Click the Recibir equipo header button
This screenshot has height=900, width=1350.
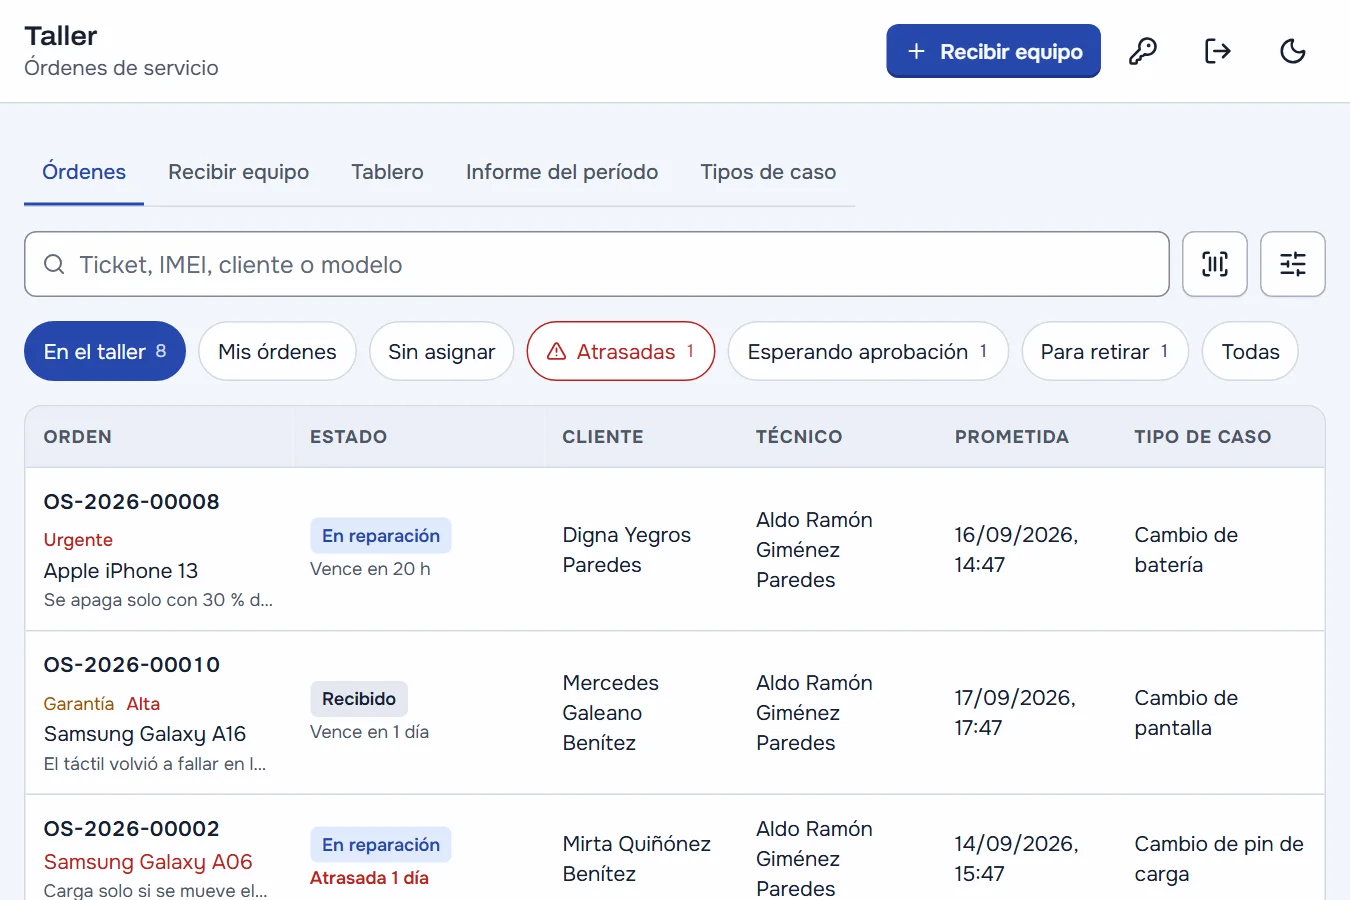993,51
